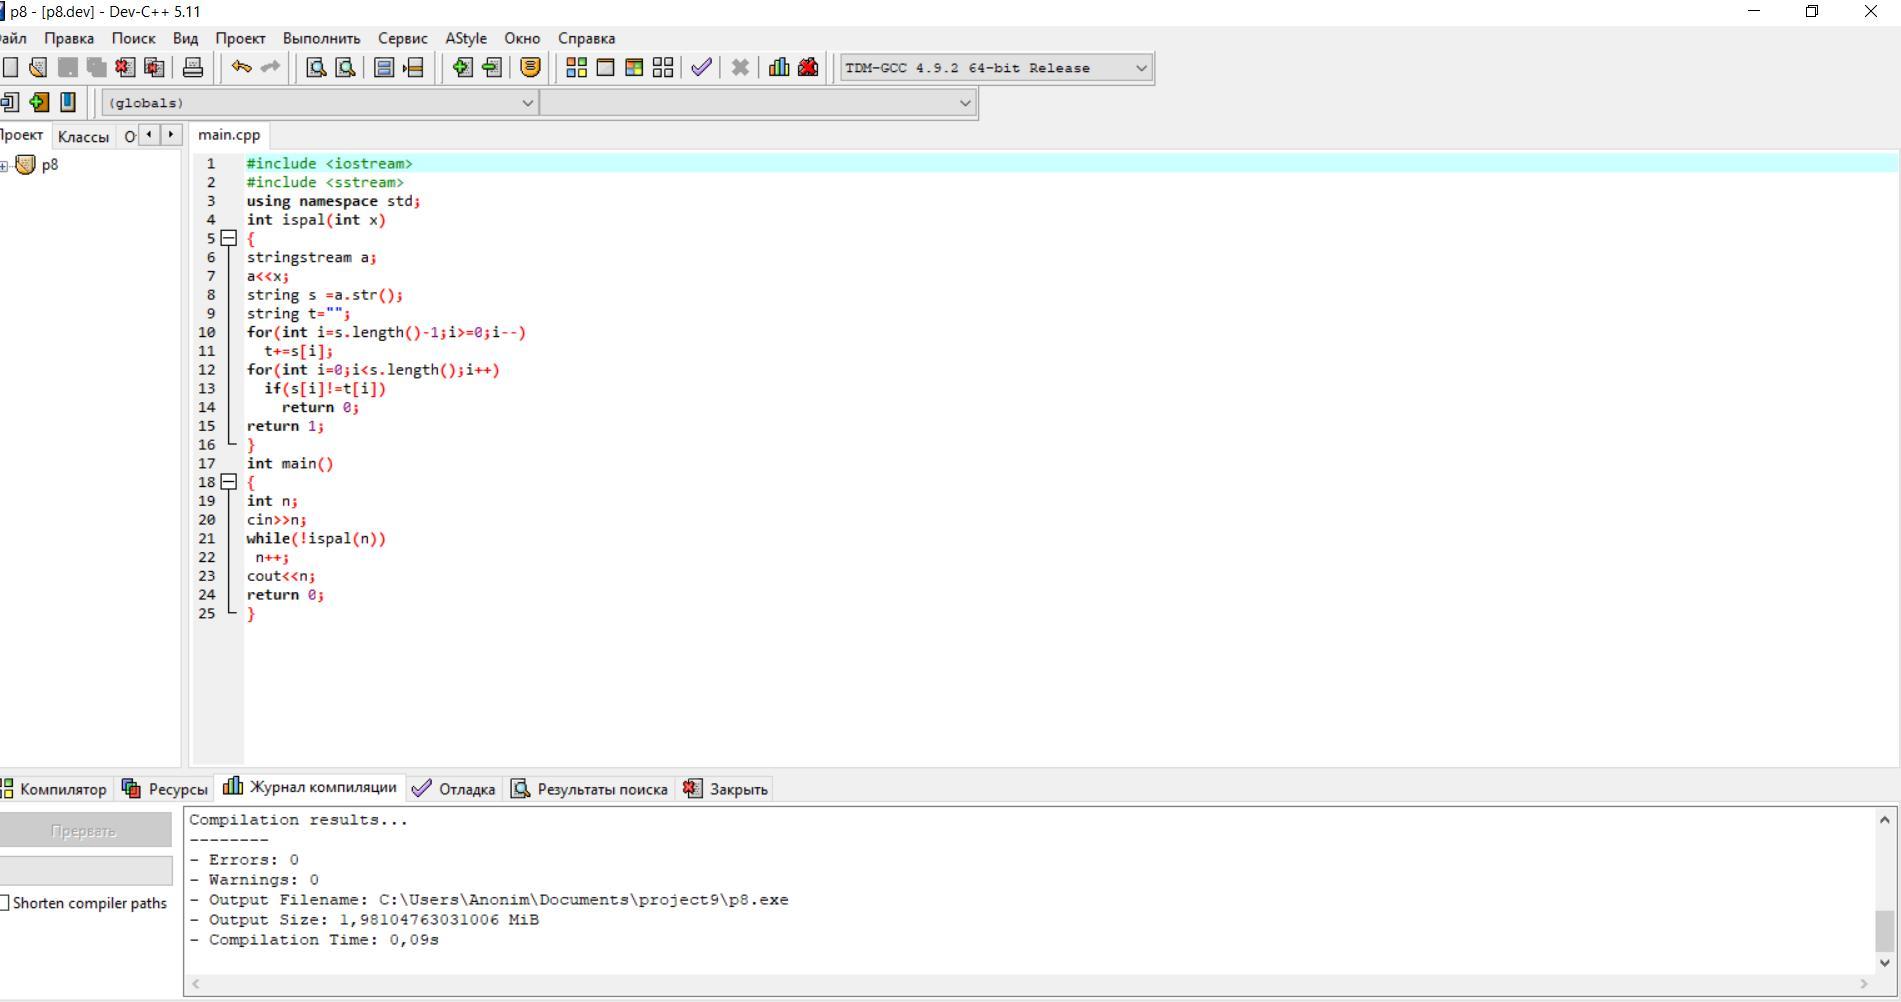The width and height of the screenshot is (1901, 1002).
Task: Click the Compile and Run icon
Action: pyautogui.click(x=634, y=67)
